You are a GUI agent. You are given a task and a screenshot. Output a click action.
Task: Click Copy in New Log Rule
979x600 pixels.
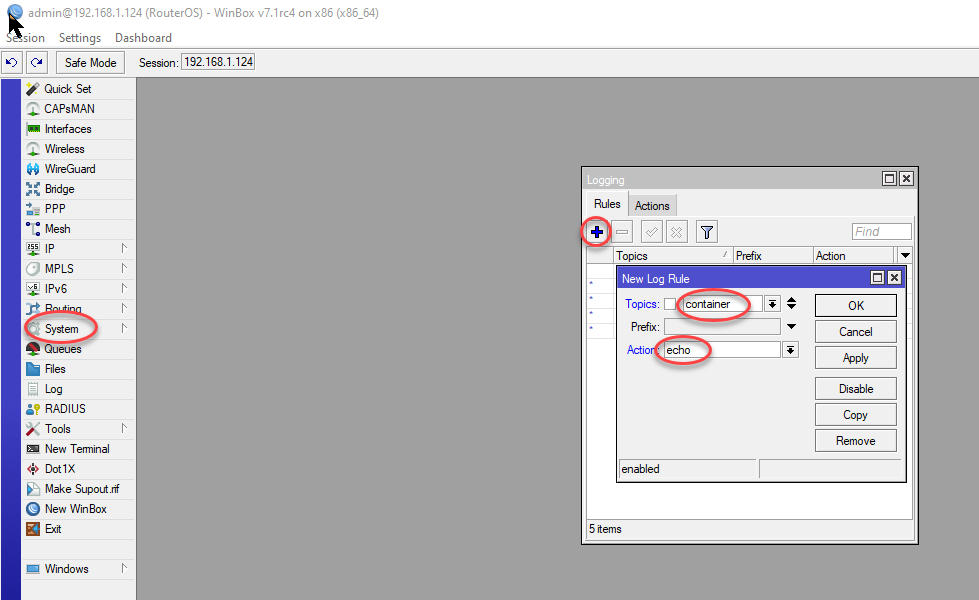pyautogui.click(x=855, y=415)
